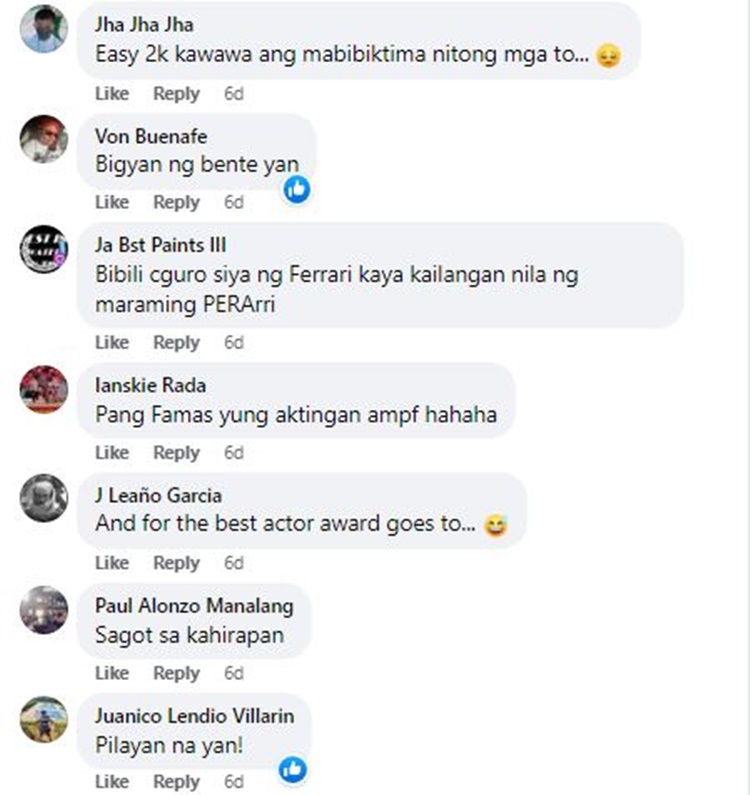Screen dimensions: 750x795
Task: Open Juanico Lendio Villarin's avatar
Action: (x=44, y=719)
